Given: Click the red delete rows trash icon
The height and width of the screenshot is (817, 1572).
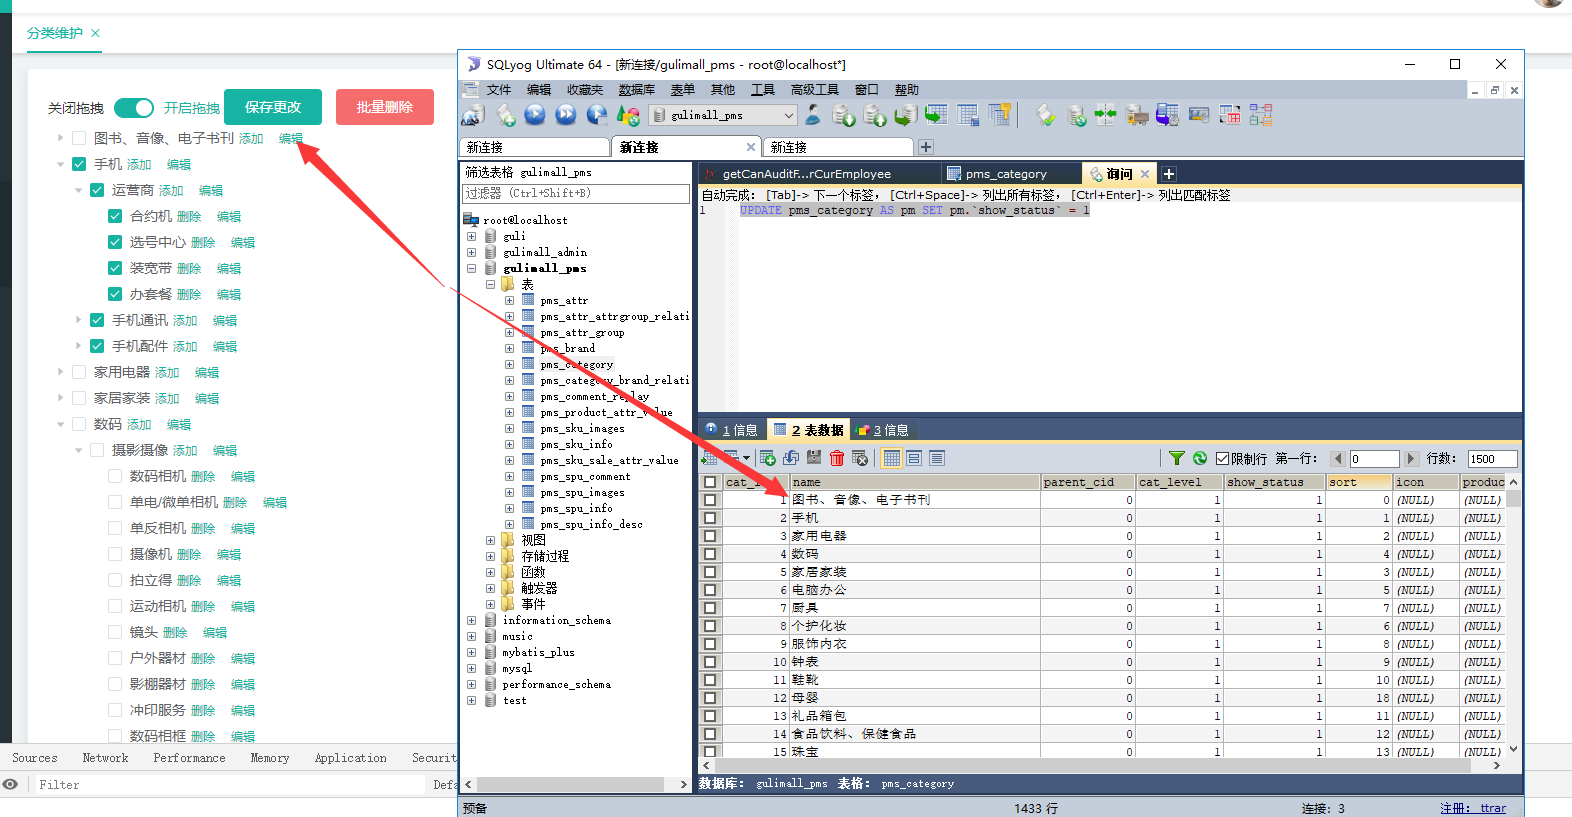Looking at the screenshot, I should tap(837, 458).
